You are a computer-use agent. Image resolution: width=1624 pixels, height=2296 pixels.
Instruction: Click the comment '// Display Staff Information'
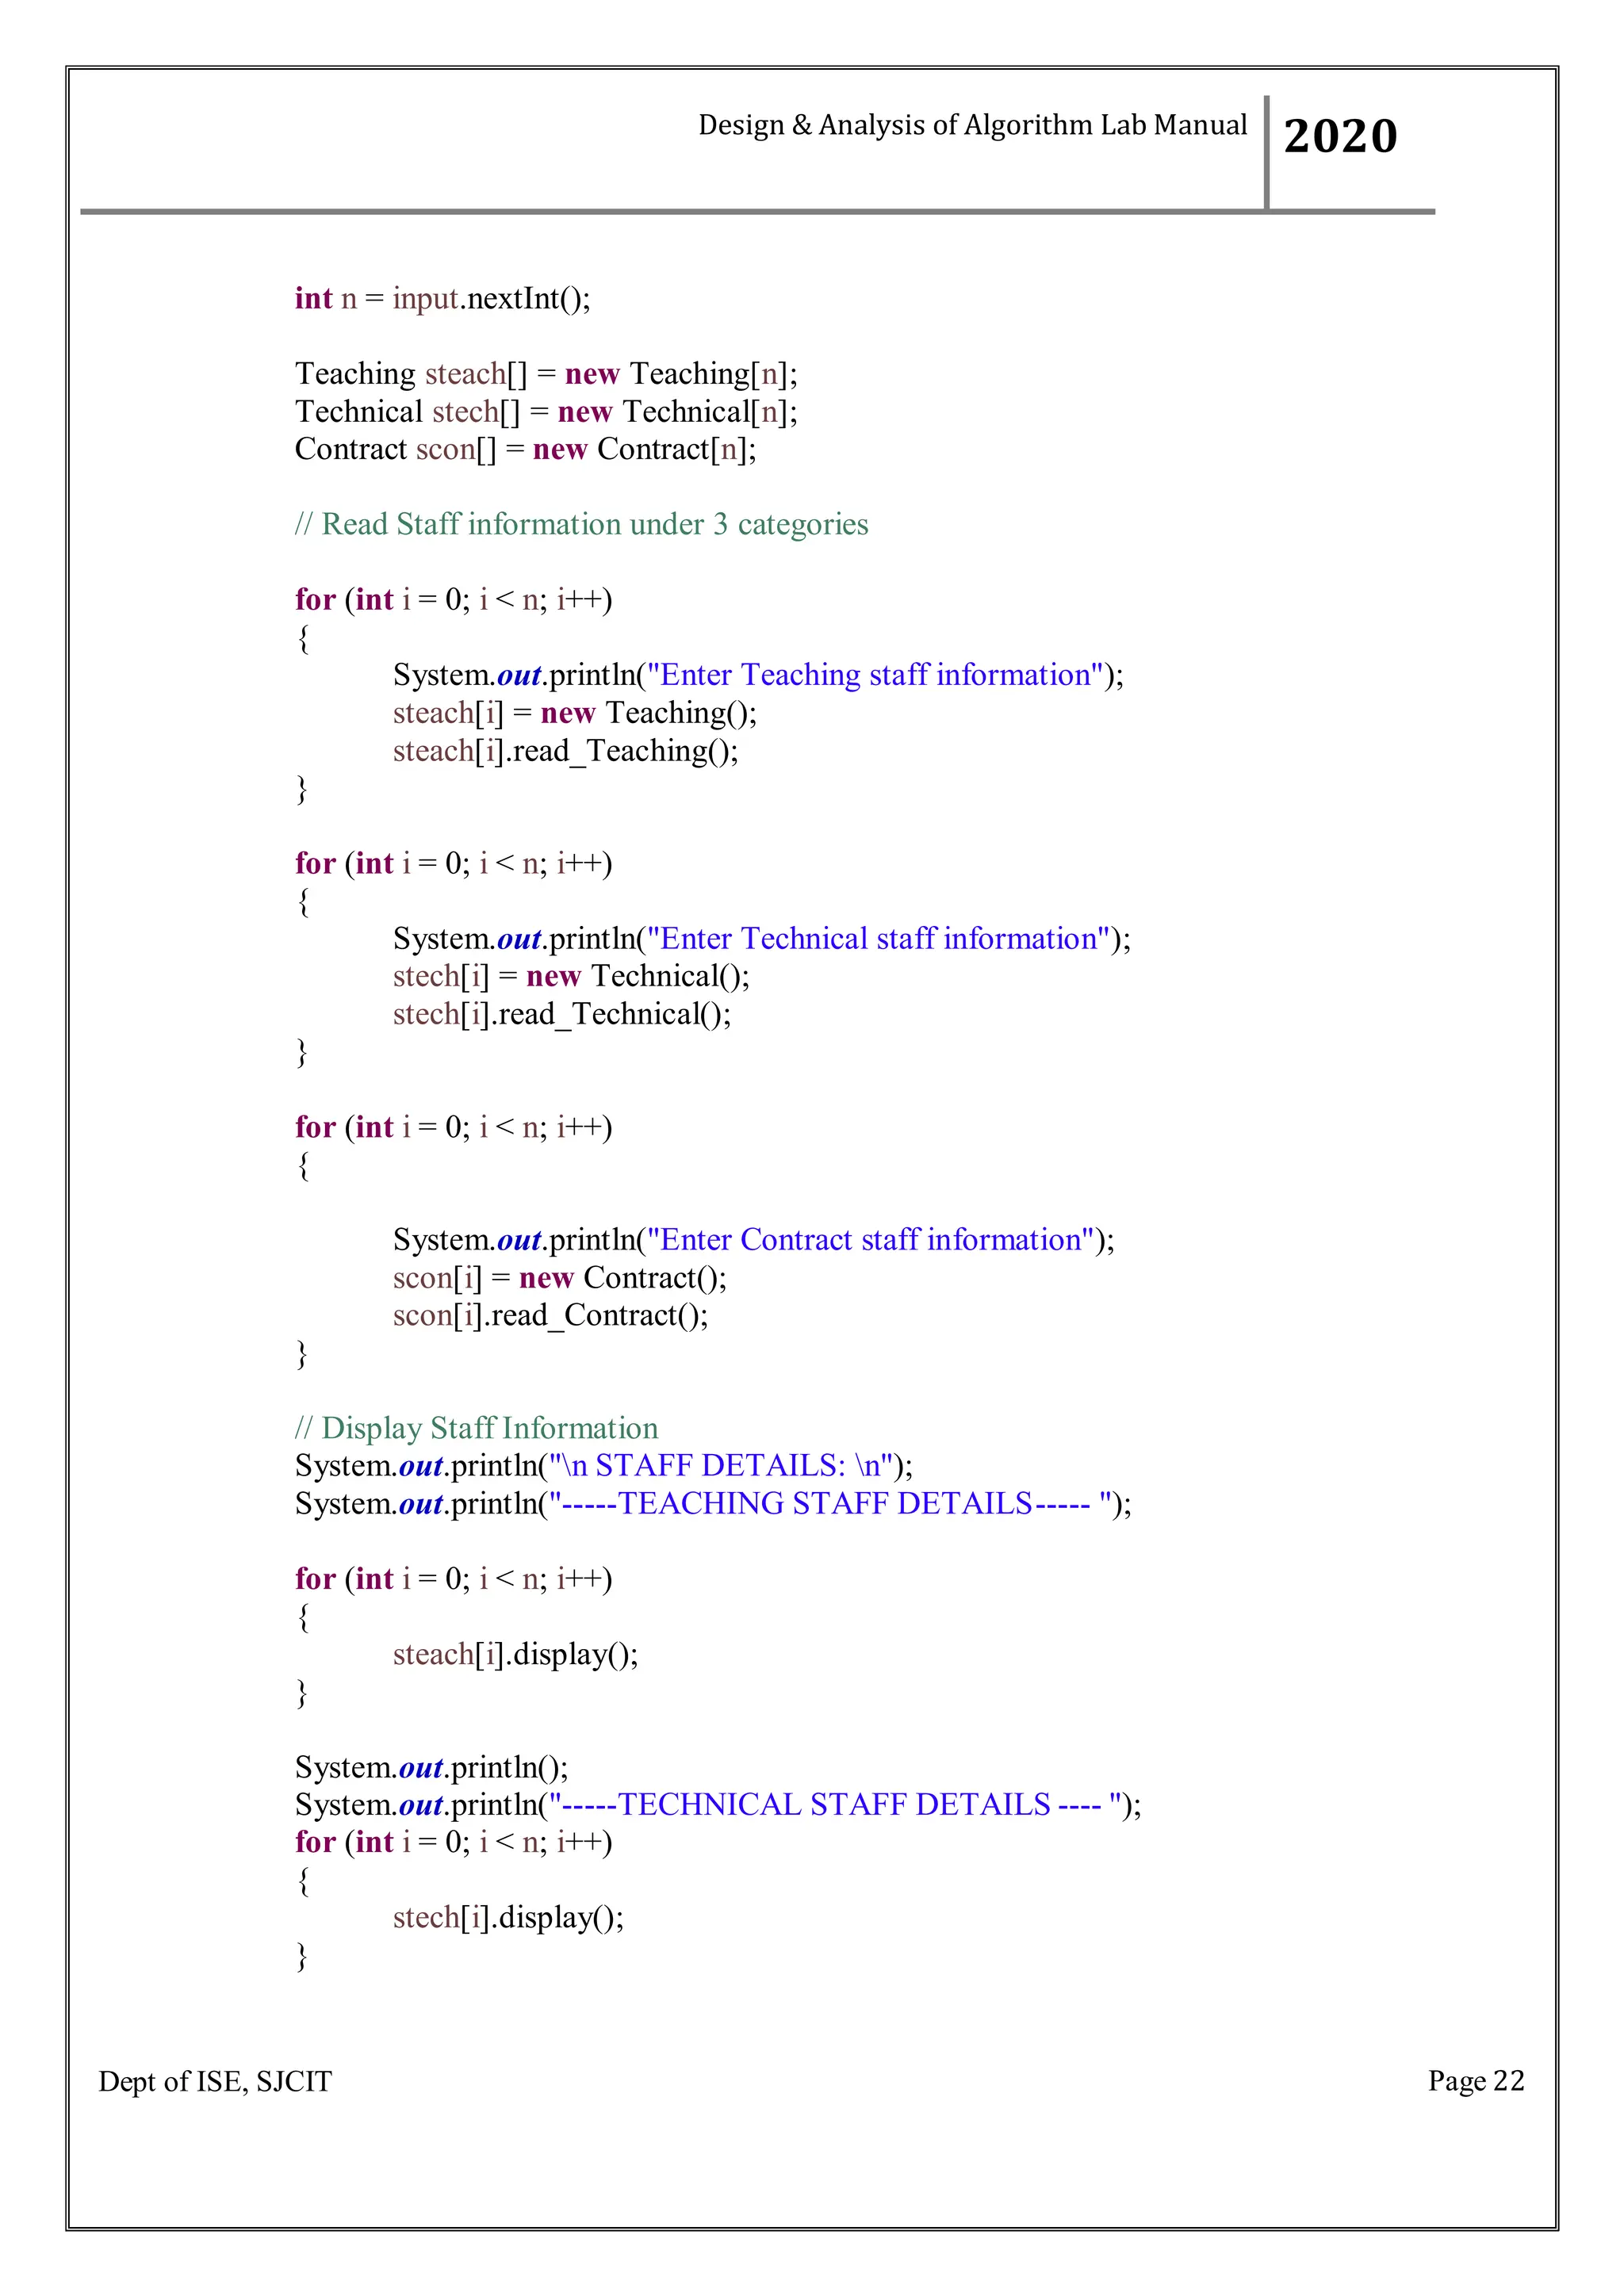pos(477,1428)
